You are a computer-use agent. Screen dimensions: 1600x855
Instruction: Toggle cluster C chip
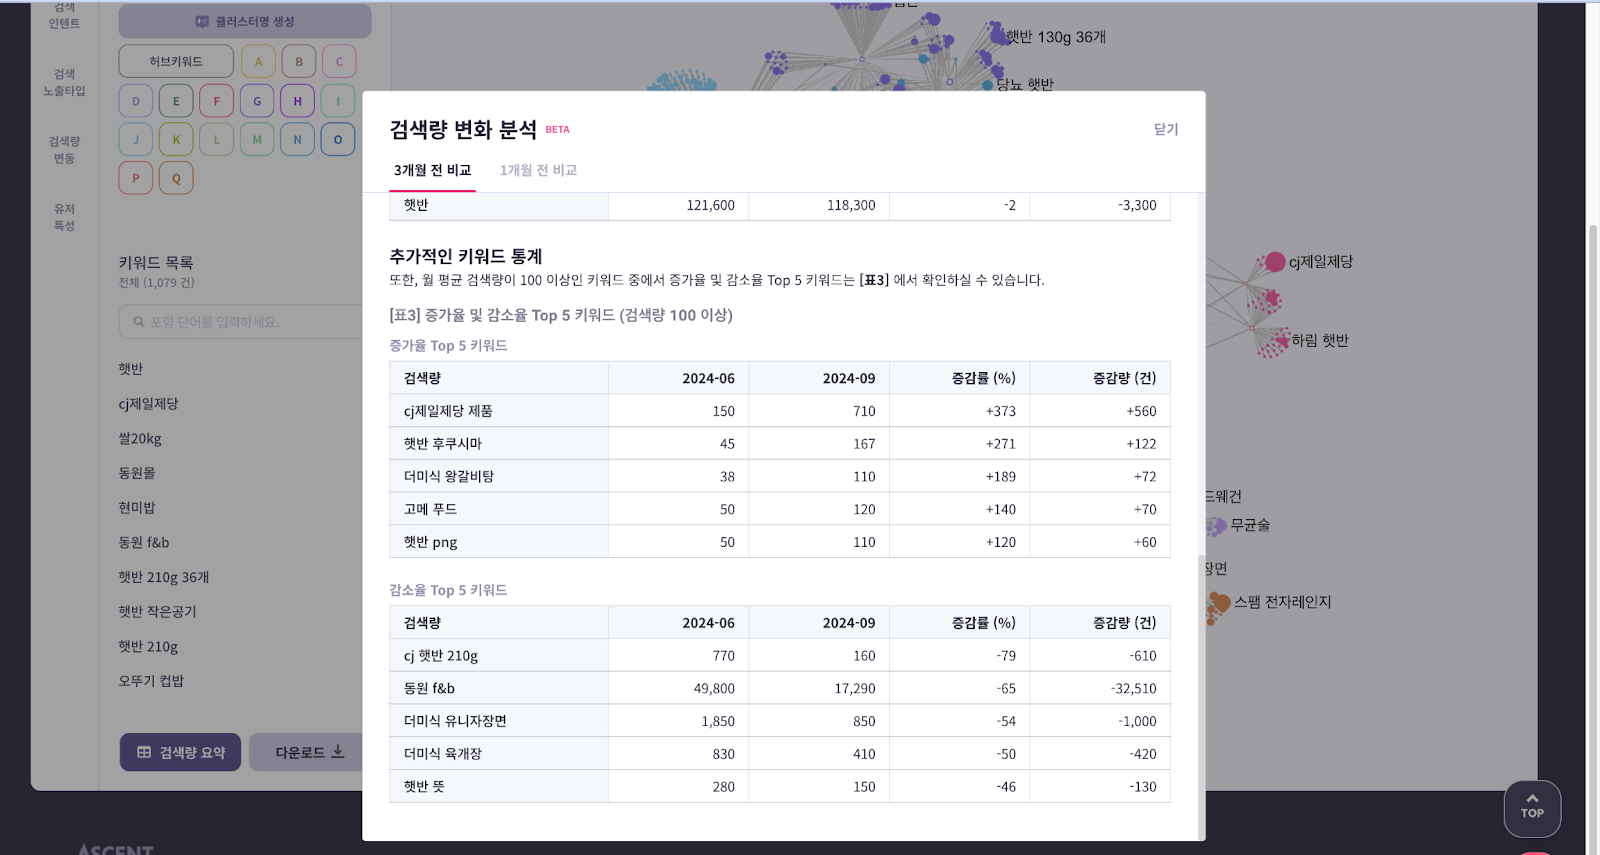(339, 61)
